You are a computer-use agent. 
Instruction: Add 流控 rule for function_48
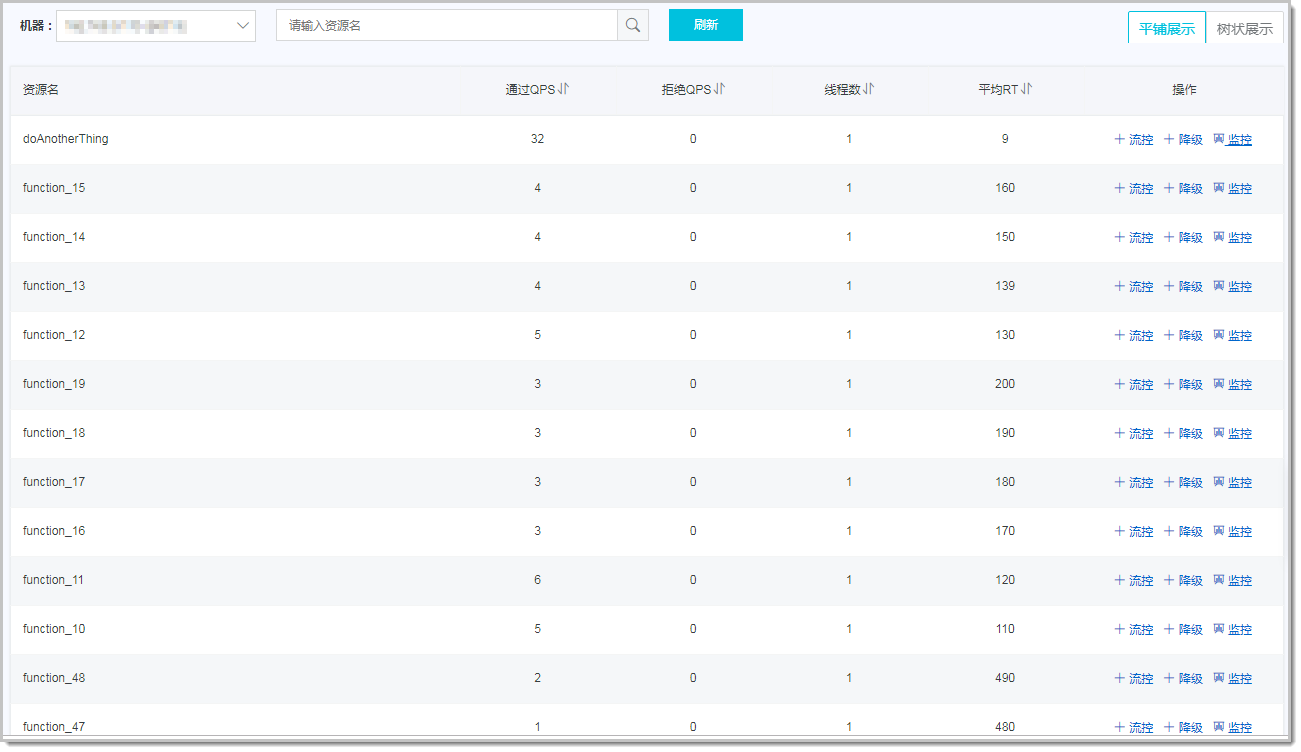coord(1134,679)
